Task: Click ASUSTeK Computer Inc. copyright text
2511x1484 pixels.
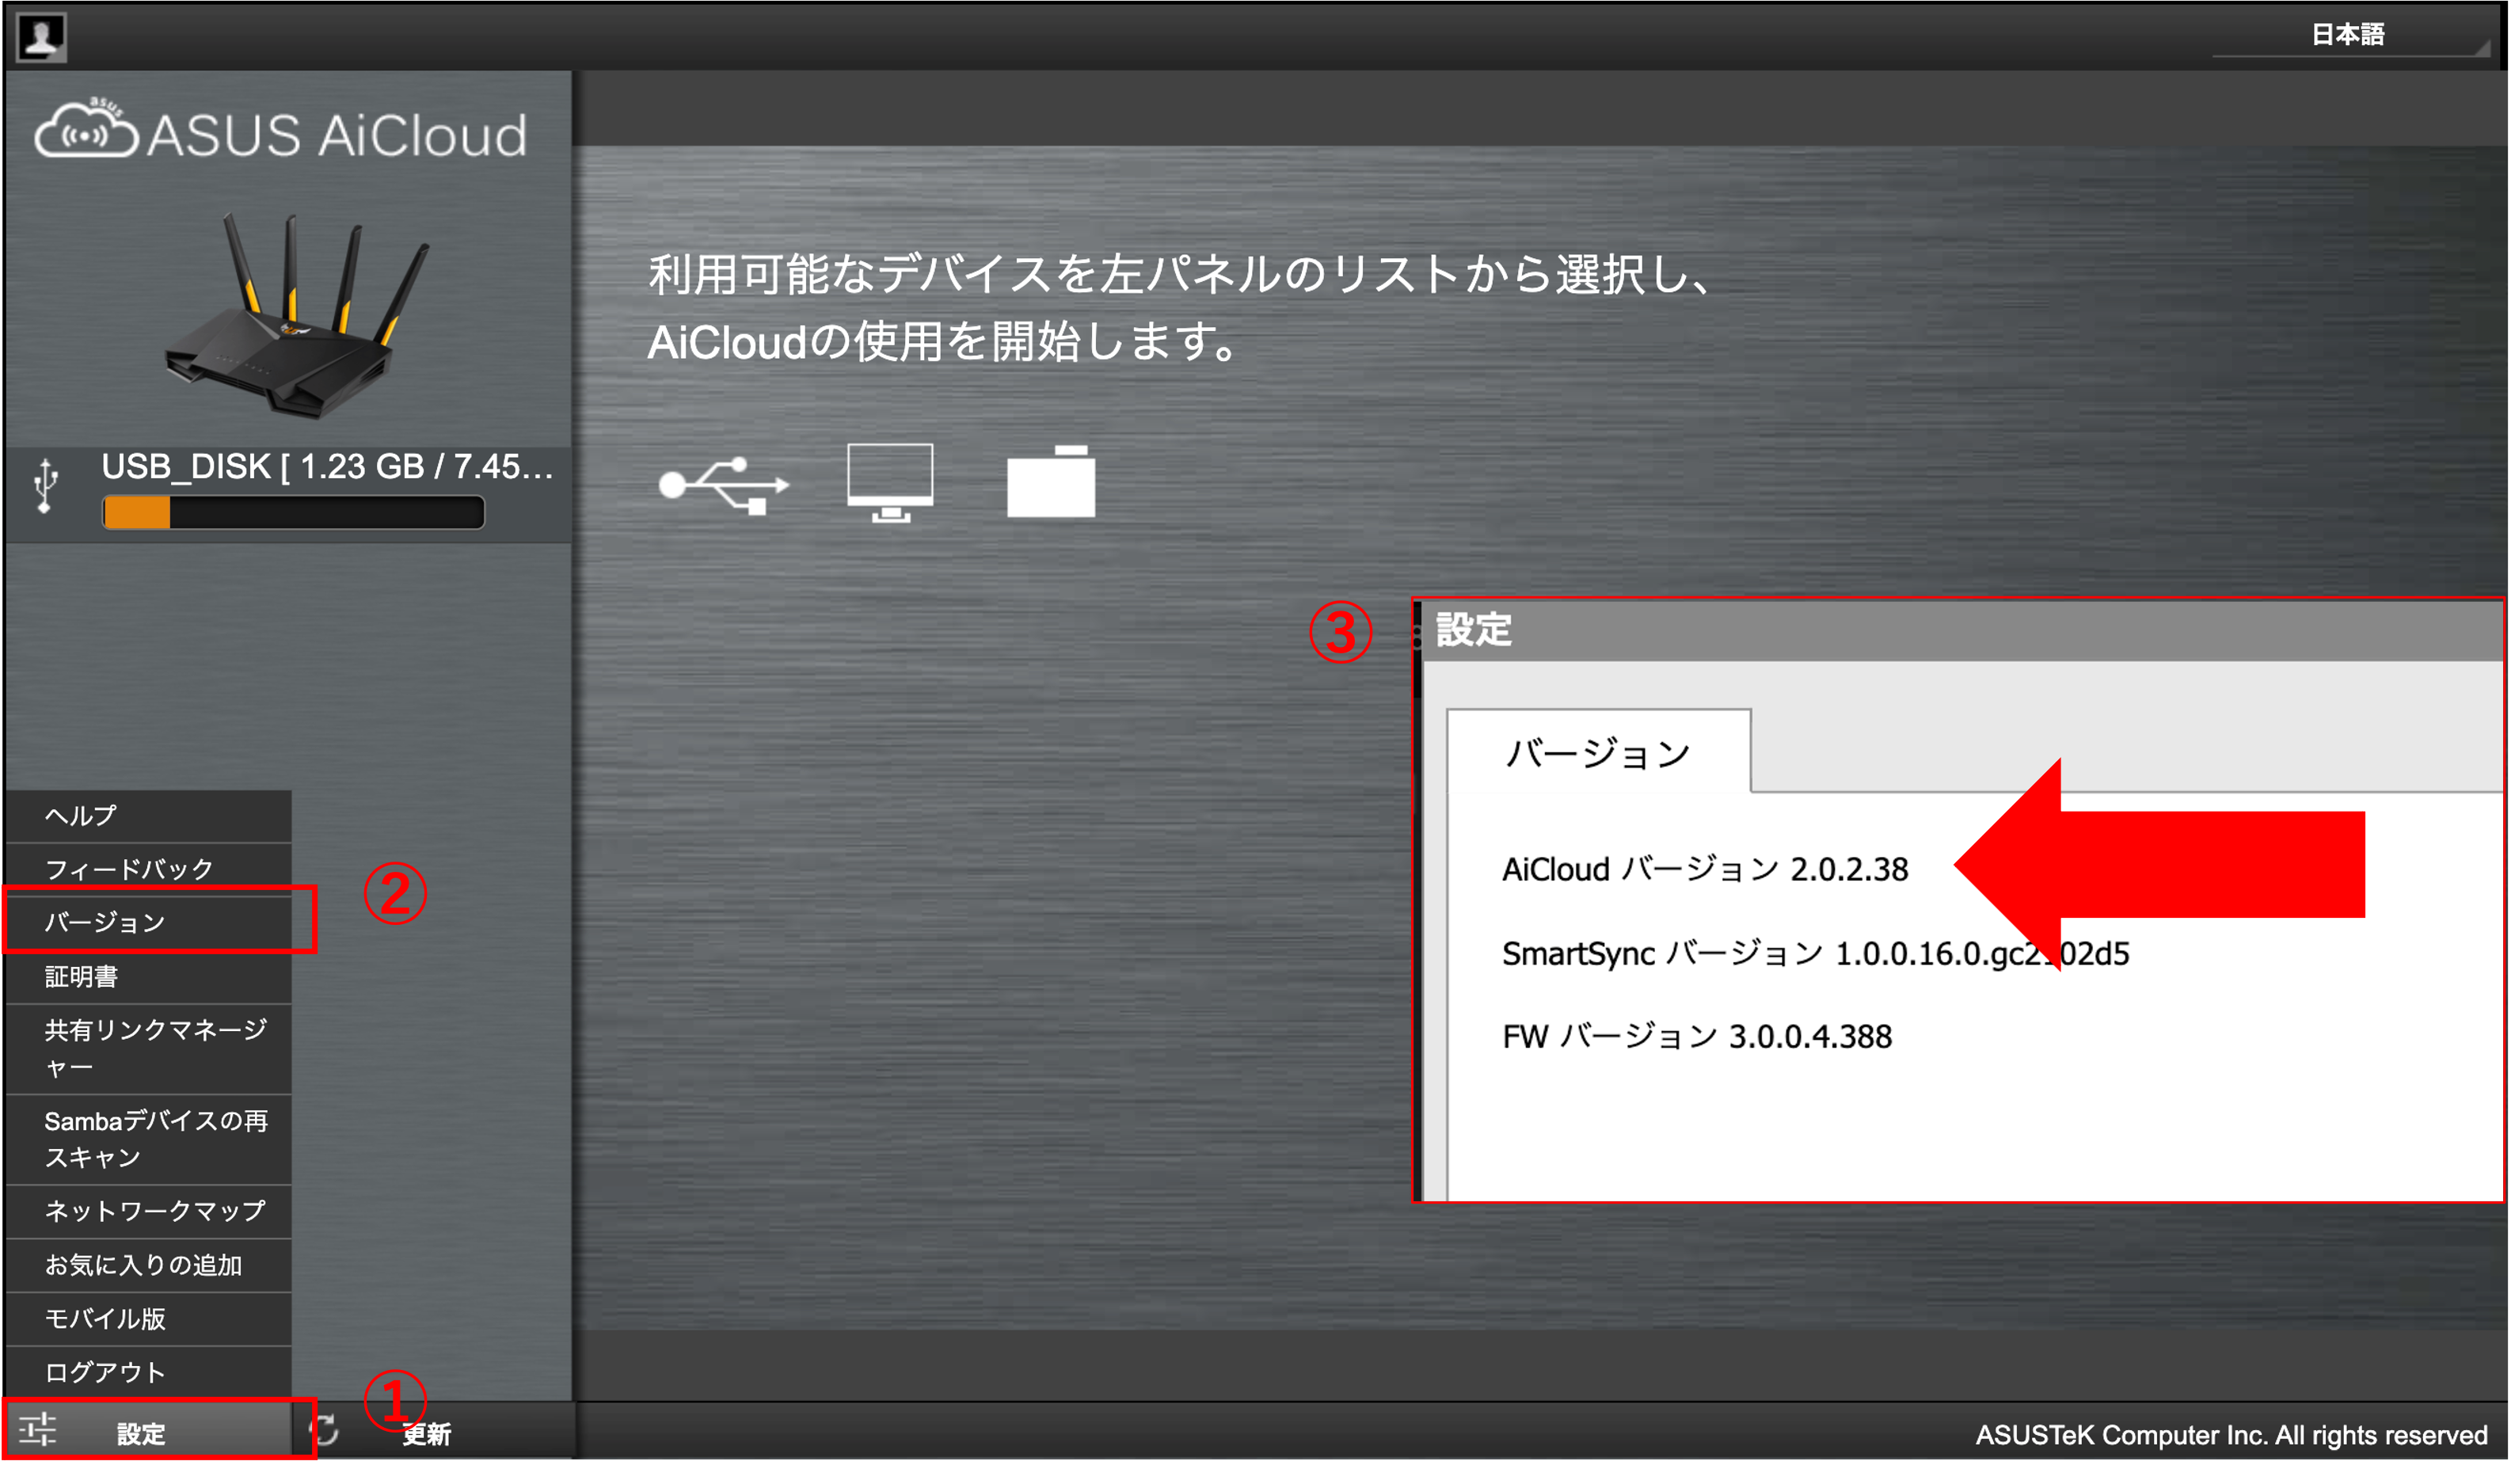Action: pos(2232,1436)
